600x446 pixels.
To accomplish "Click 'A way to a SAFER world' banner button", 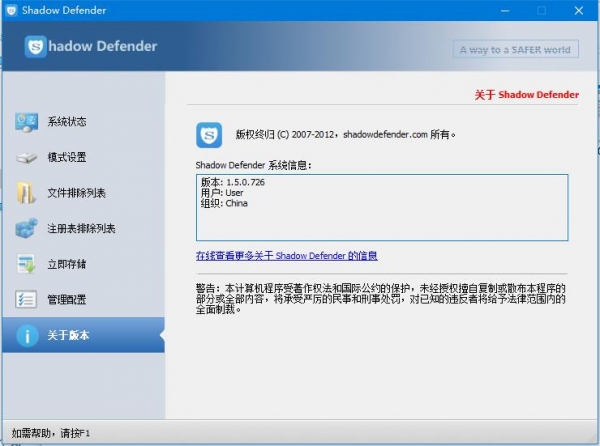I will [x=515, y=49].
